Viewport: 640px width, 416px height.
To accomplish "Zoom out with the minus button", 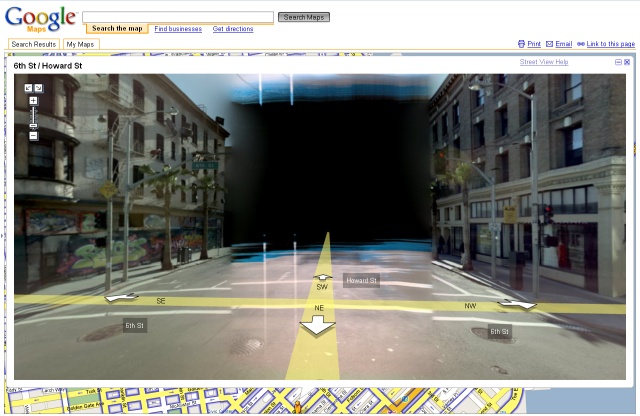I will click(33, 135).
